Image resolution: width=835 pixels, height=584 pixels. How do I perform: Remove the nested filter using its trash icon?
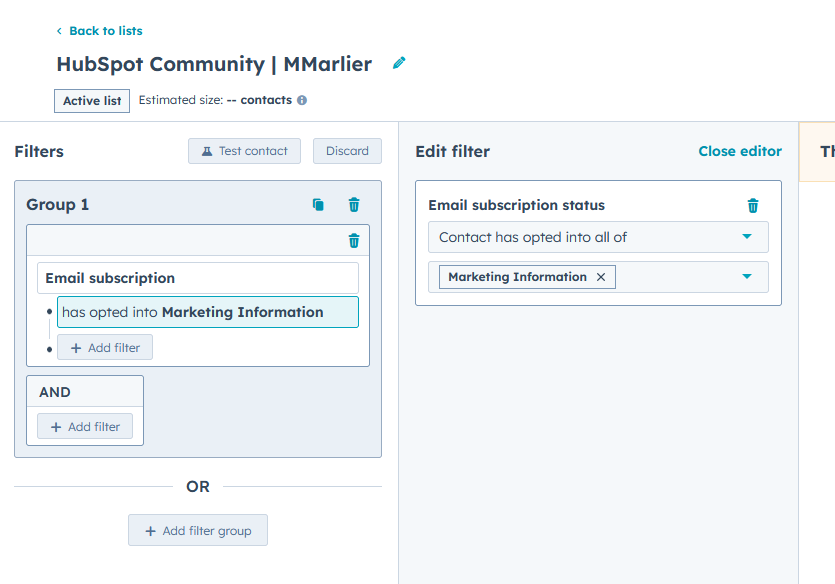[353, 240]
